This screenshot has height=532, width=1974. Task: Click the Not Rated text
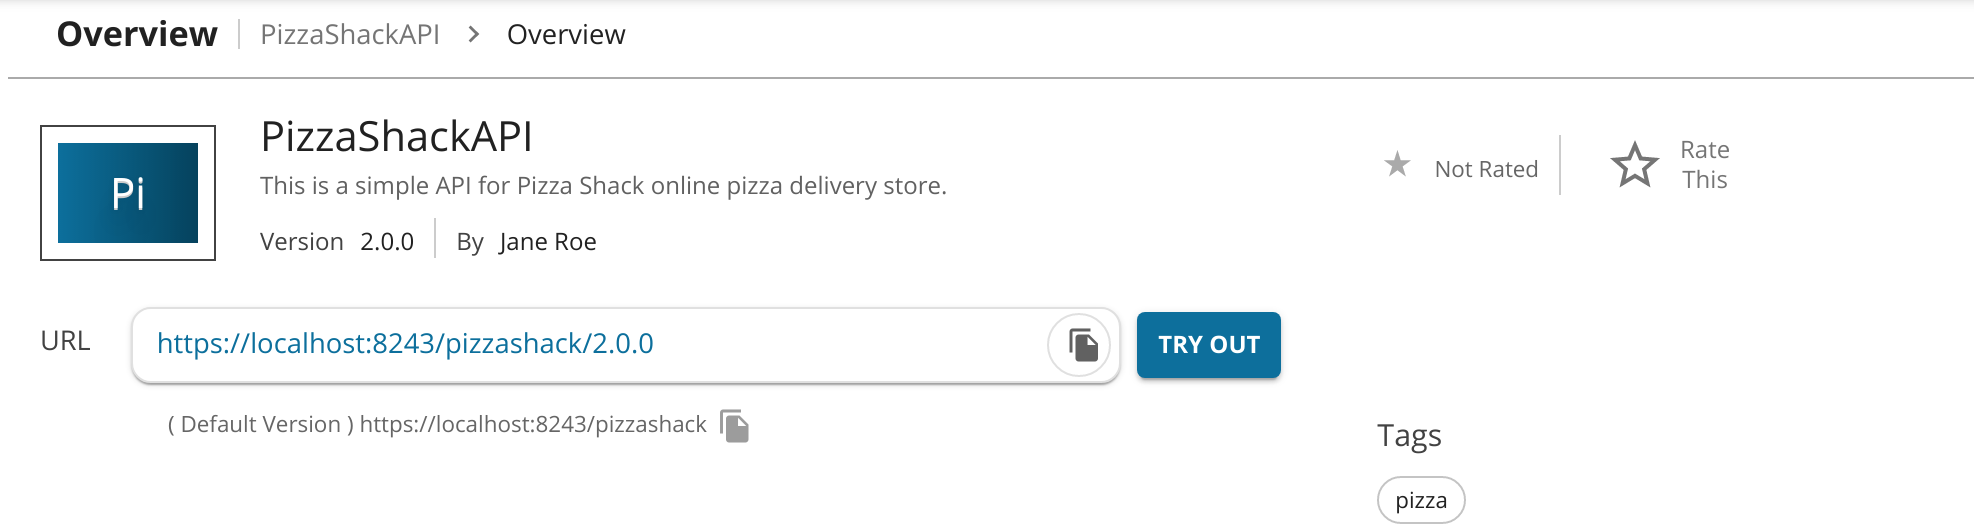click(x=1486, y=170)
